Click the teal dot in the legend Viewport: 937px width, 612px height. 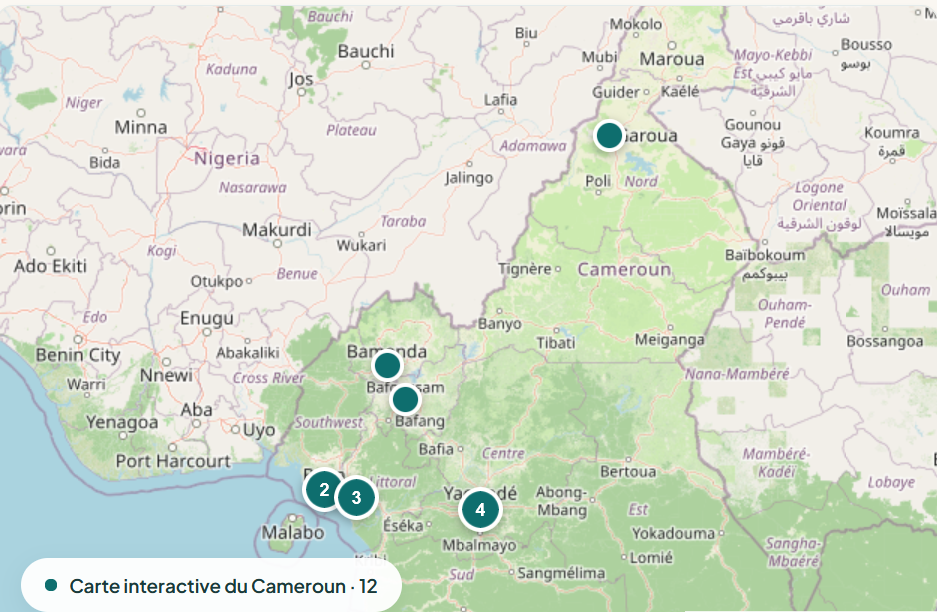[51, 585]
